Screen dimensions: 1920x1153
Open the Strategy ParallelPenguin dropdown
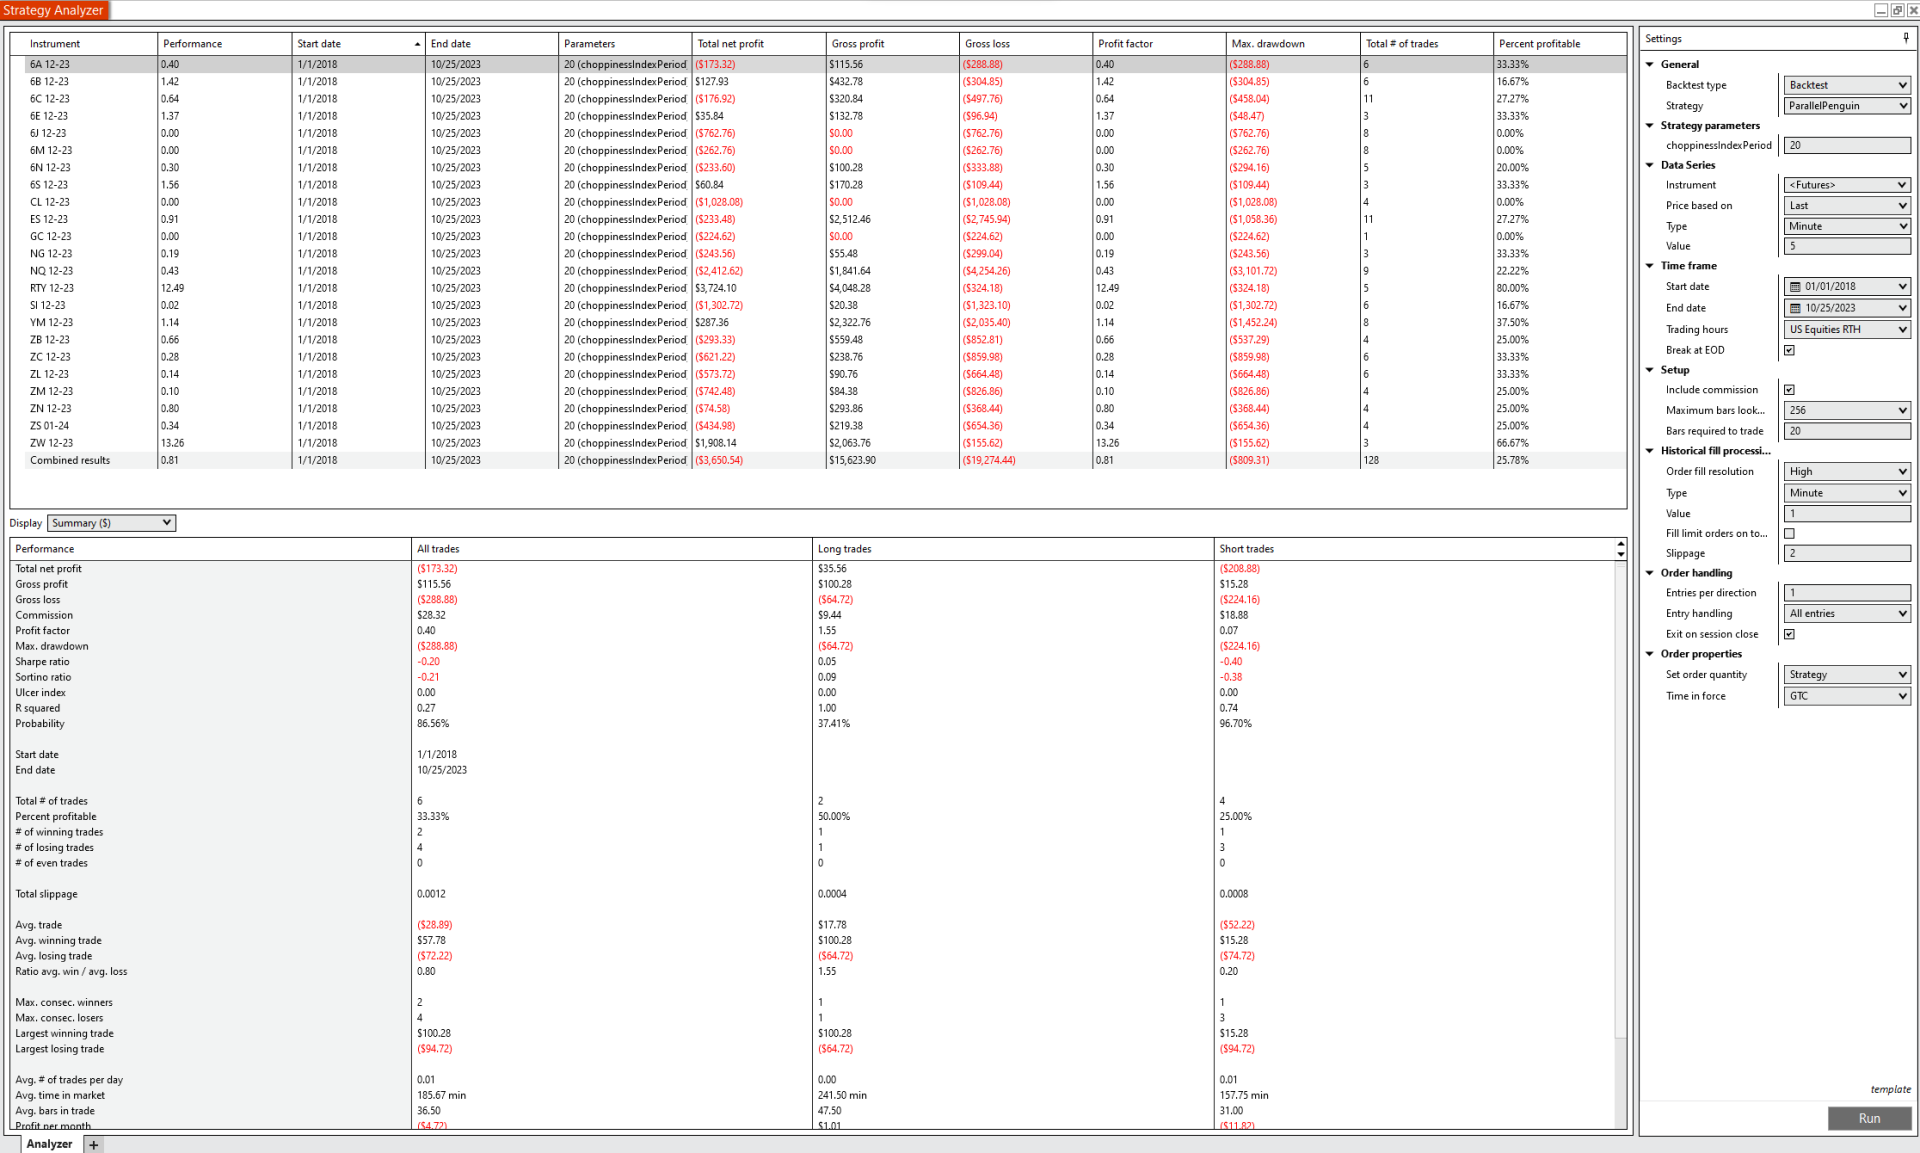pyautogui.click(x=1846, y=106)
